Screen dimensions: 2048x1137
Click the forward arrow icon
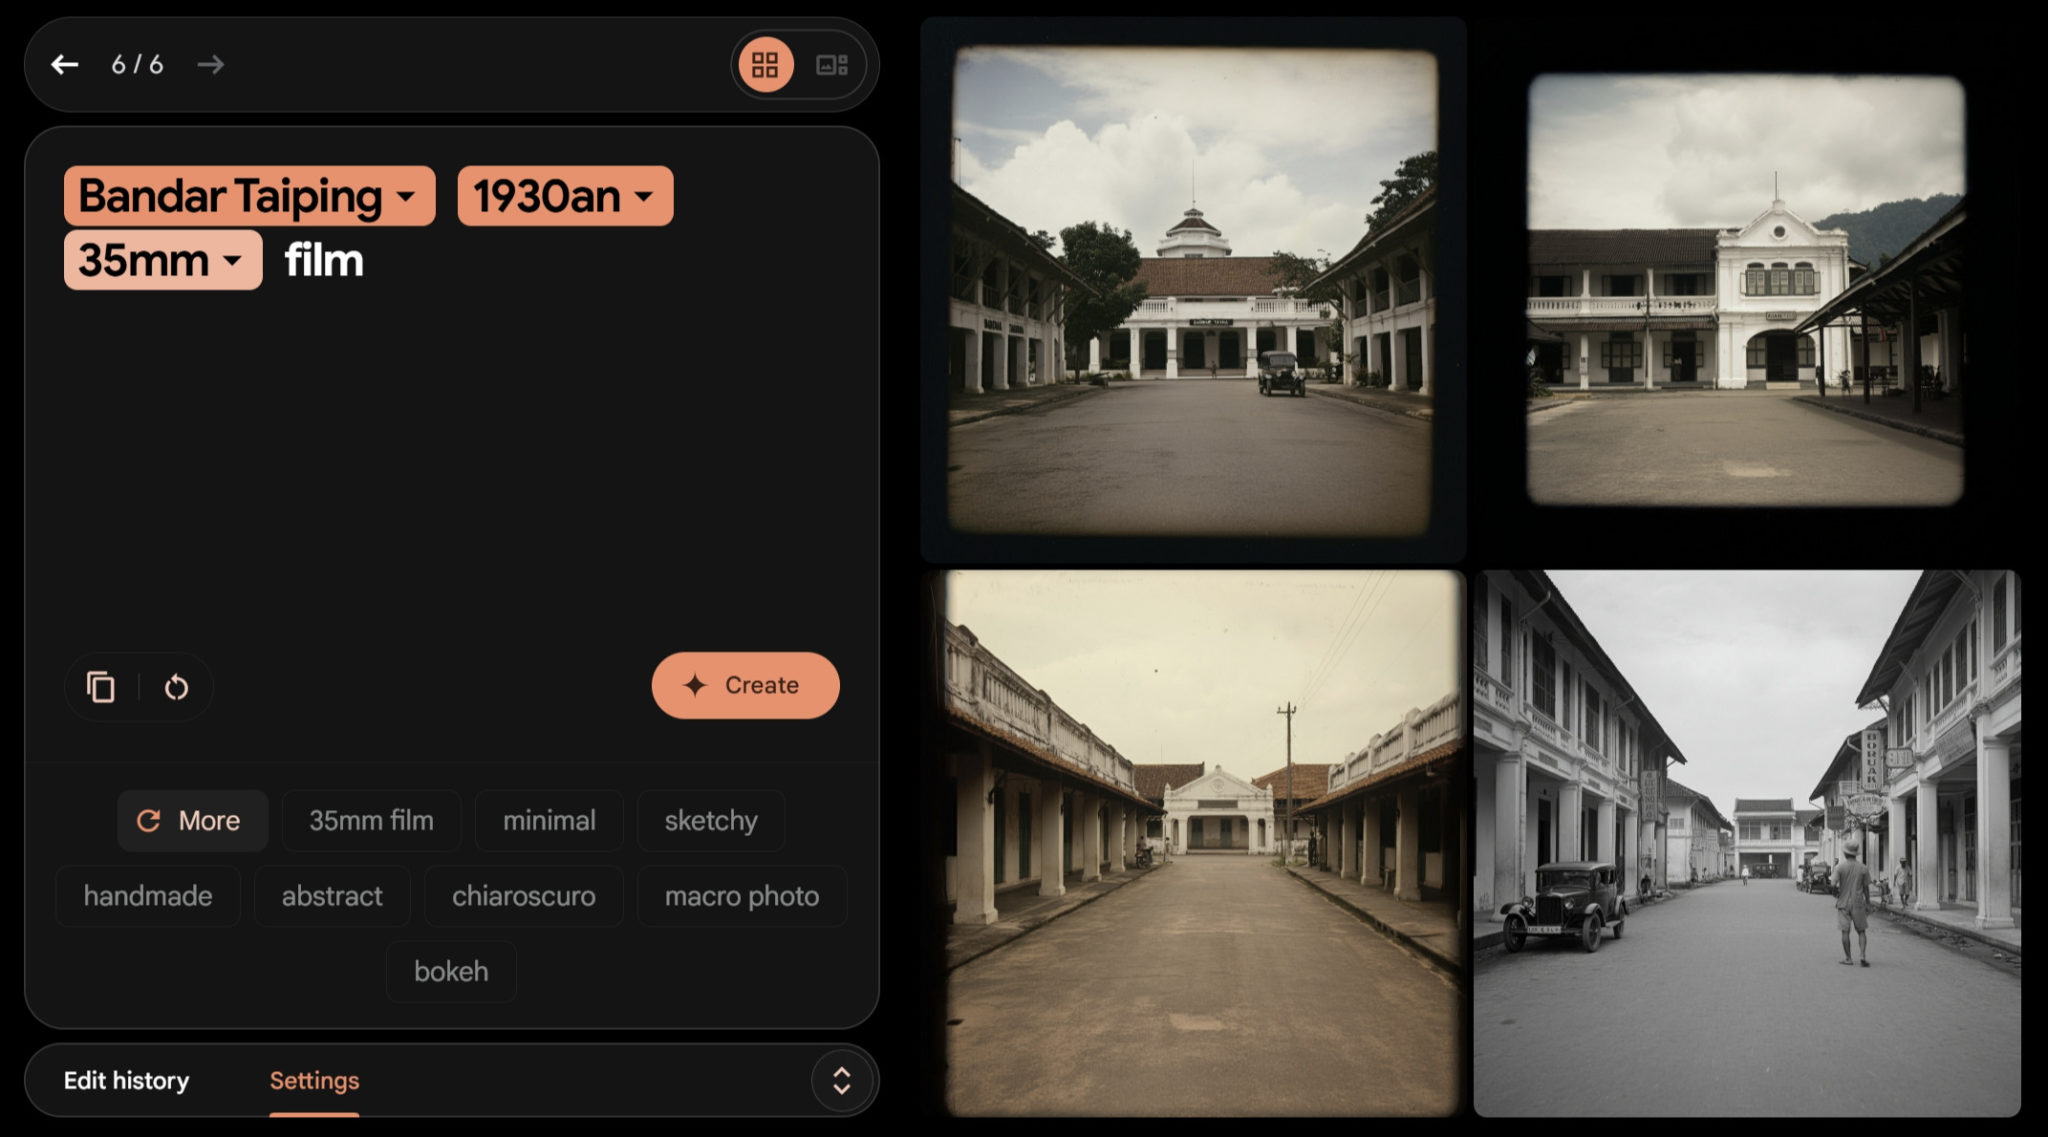[x=210, y=65]
